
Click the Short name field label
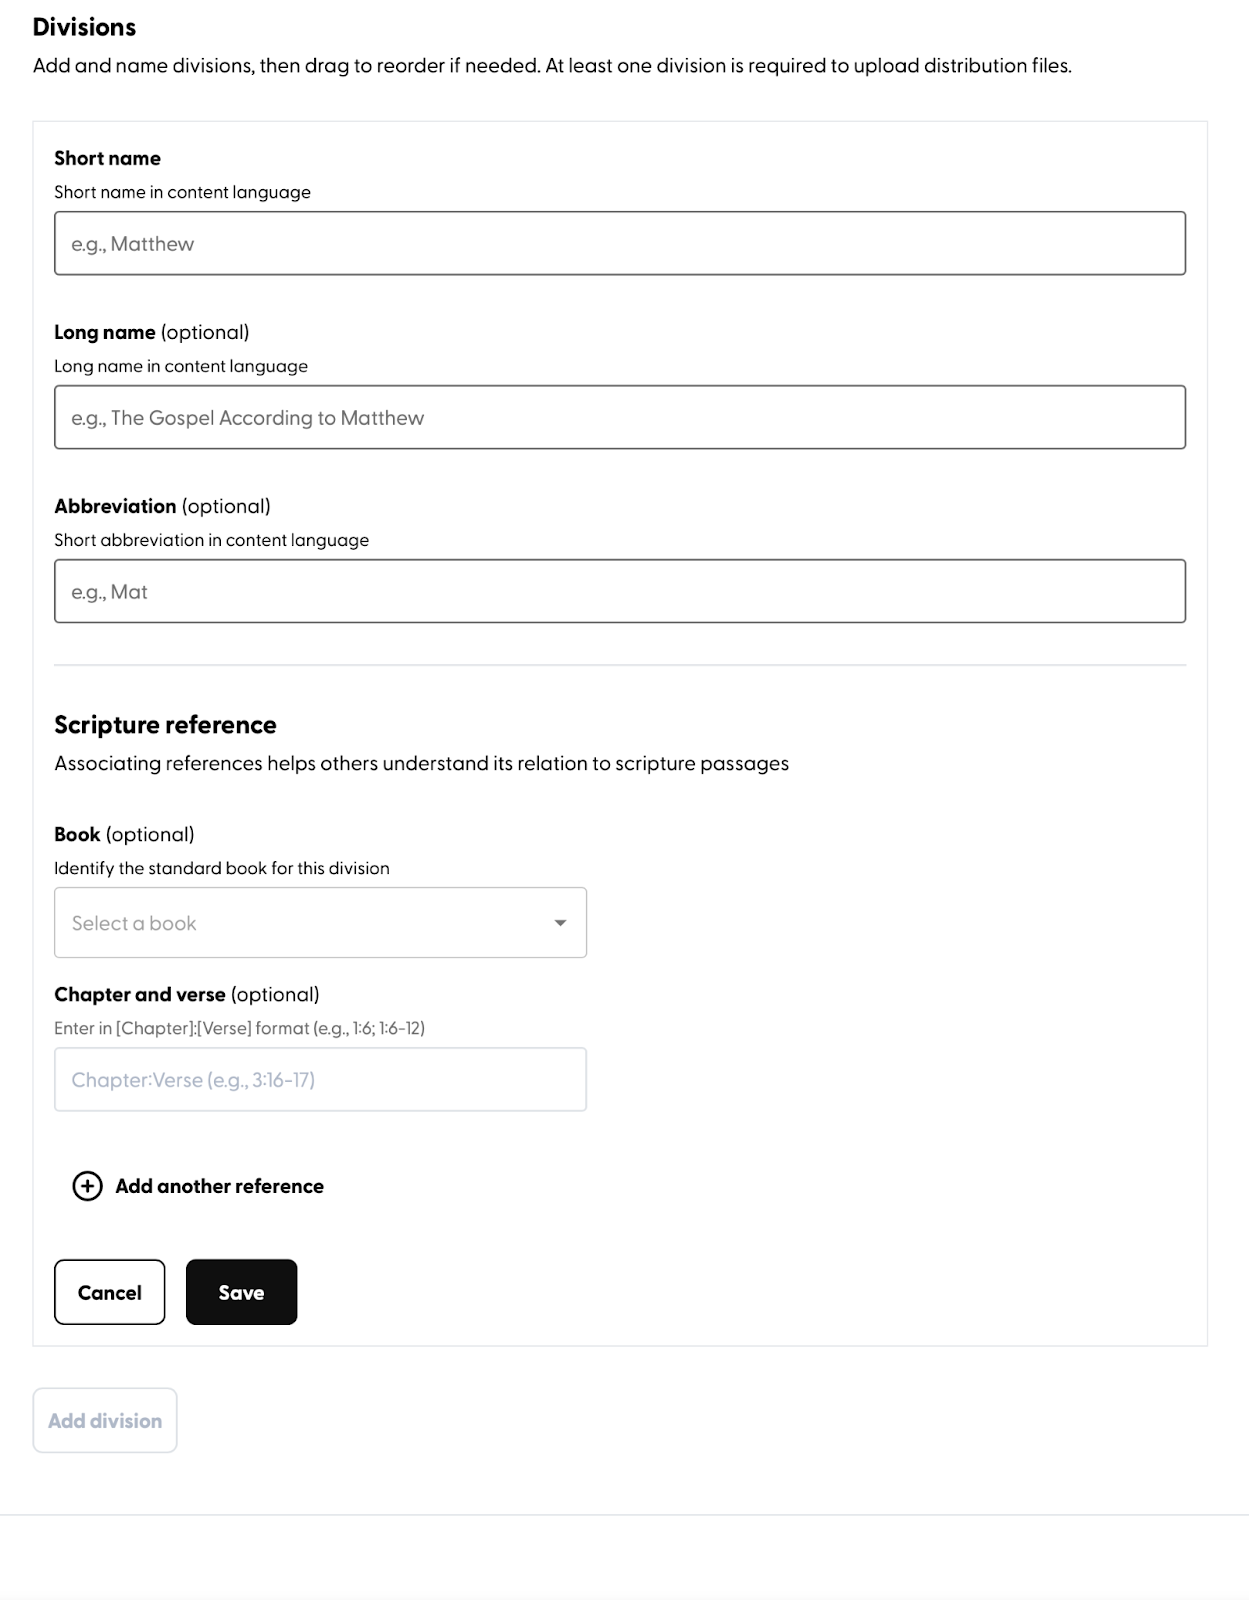[107, 158]
